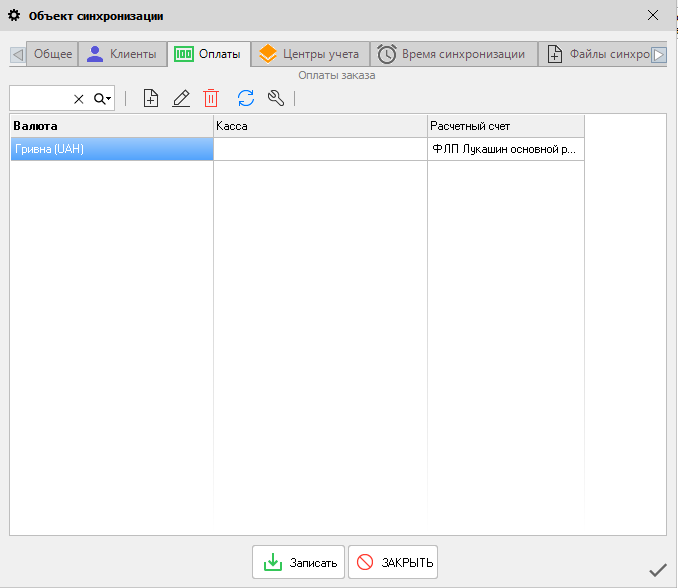Click the gear icon in title bar
Image resolution: width=678 pixels, height=588 pixels.
pos(14,16)
